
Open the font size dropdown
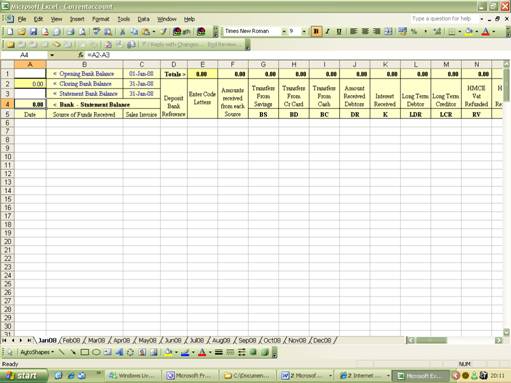(304, 31)
